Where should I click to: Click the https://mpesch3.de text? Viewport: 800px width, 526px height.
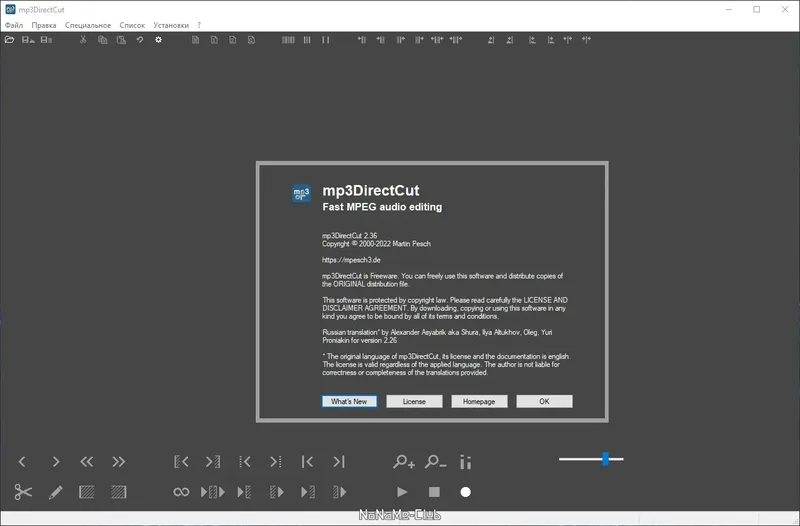351,260
